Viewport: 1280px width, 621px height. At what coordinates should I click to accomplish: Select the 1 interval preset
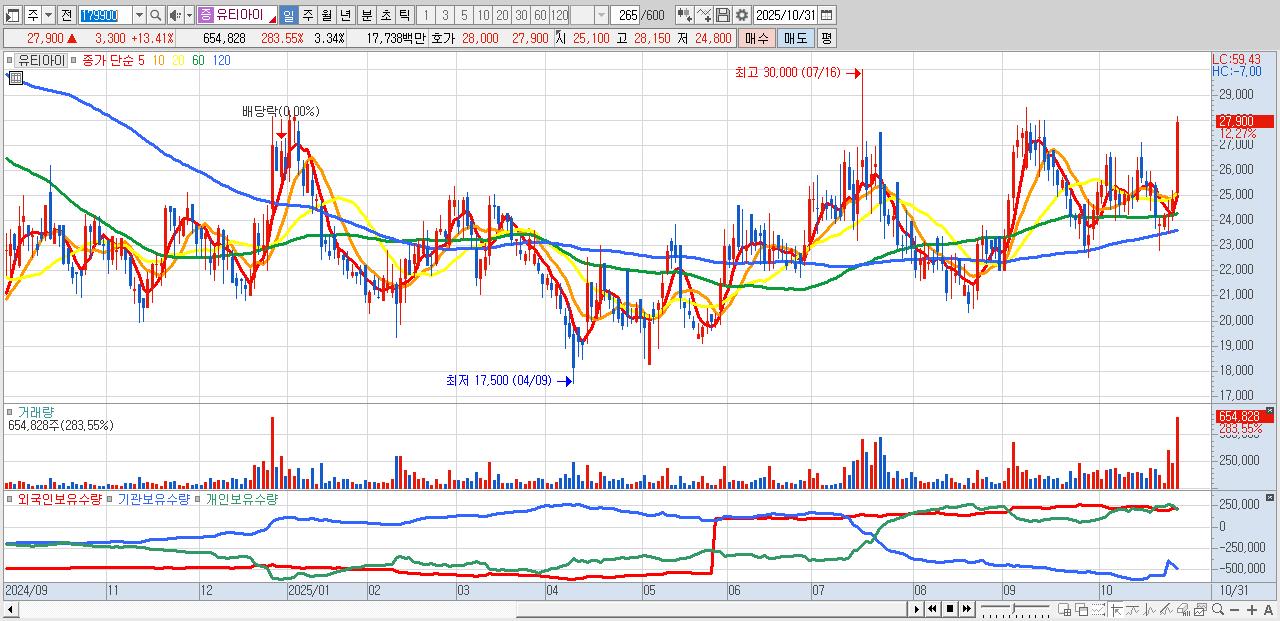[x=425, y=15]
